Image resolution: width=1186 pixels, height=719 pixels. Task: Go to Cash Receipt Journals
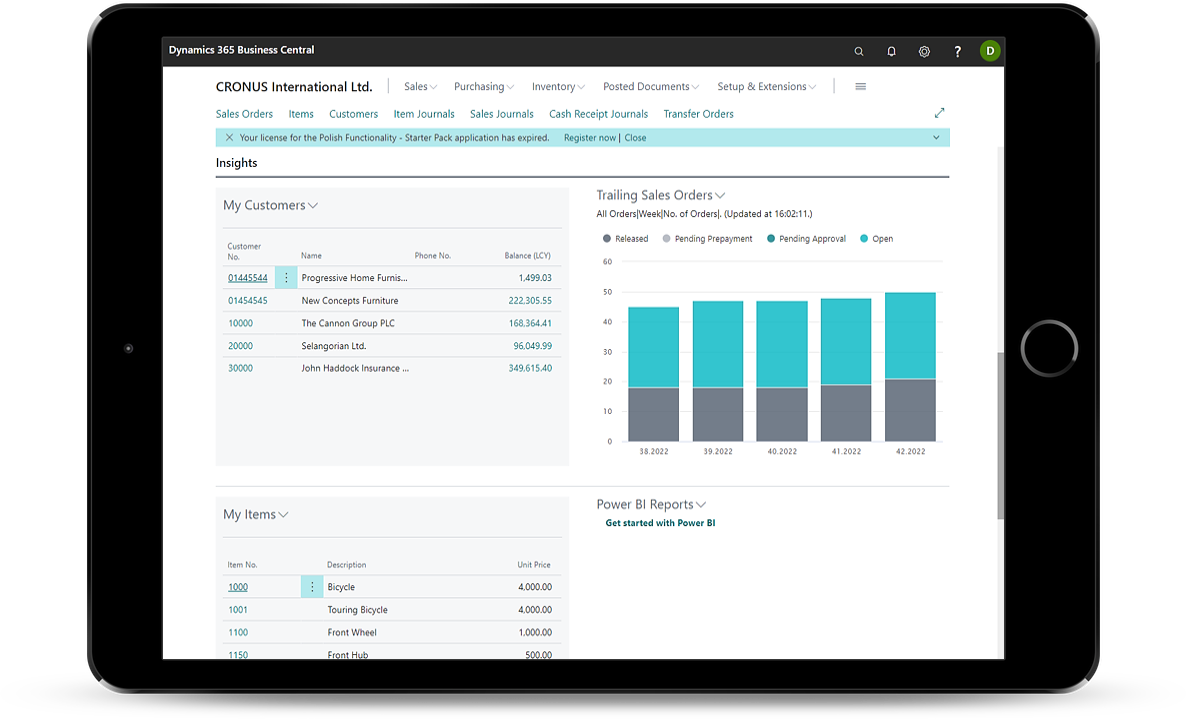pos(598,114)
